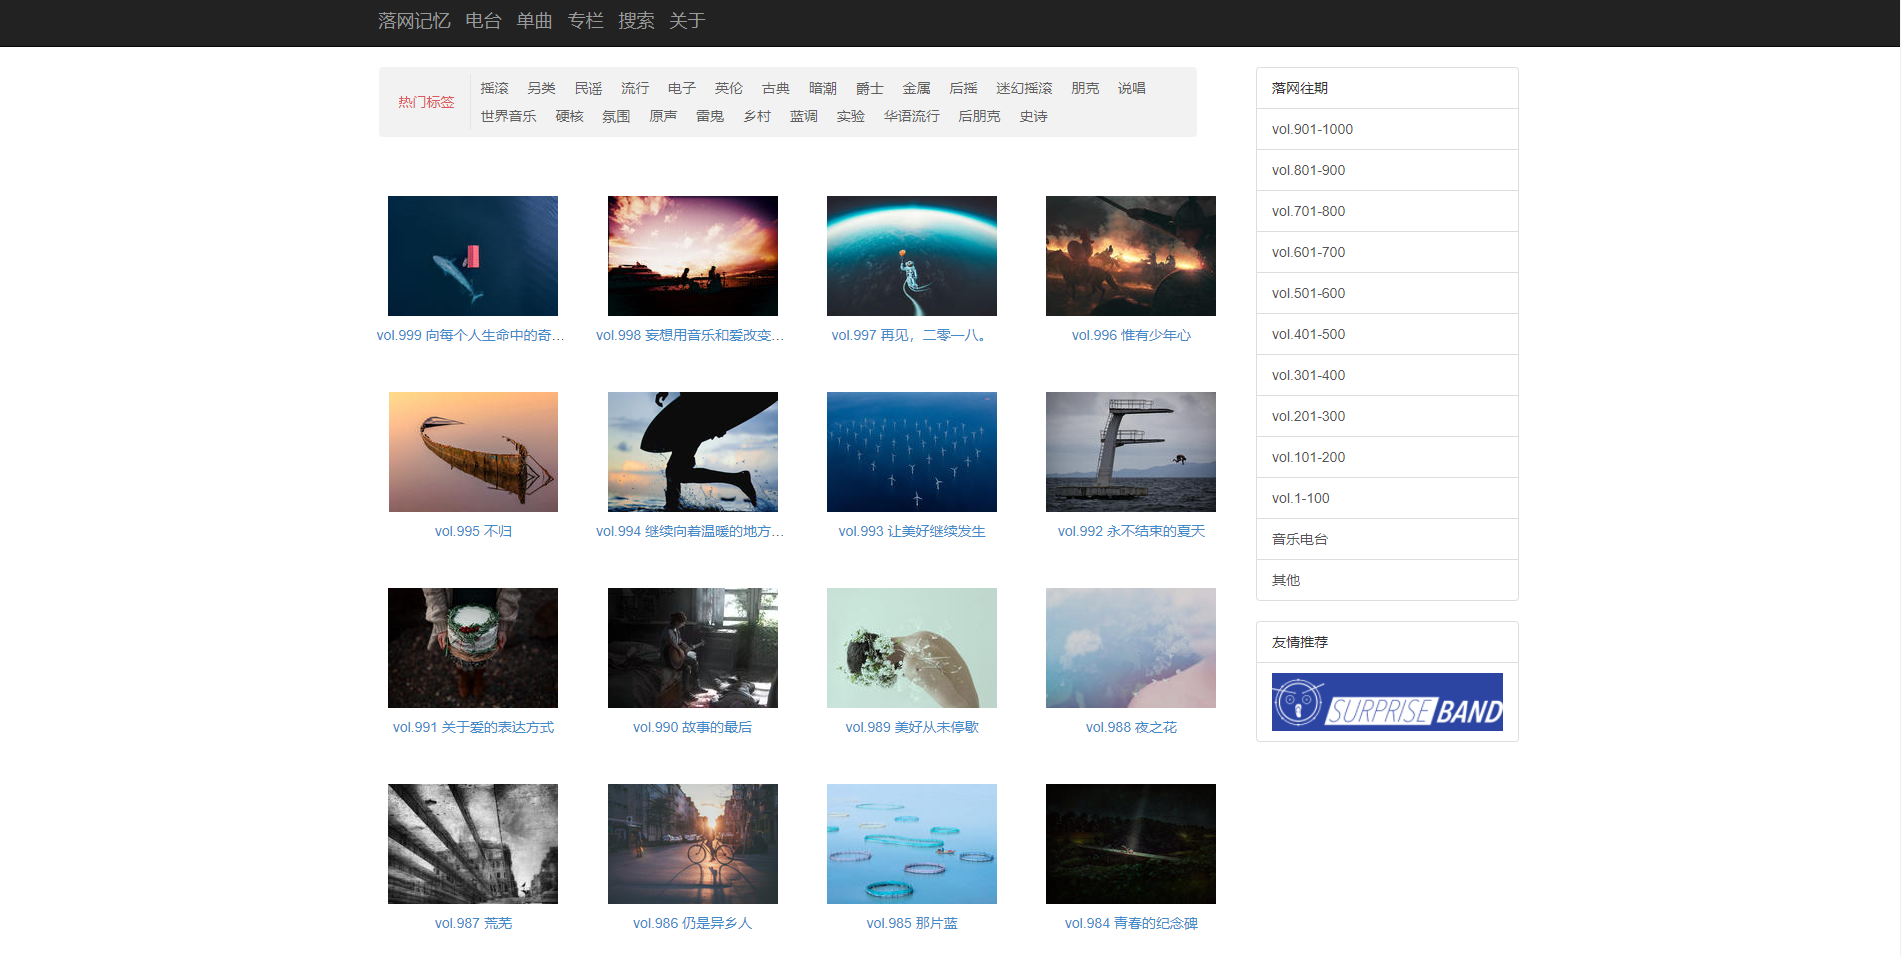Choose the 硬核 tag
This screenshot has width=1901, height=957.
570,116
